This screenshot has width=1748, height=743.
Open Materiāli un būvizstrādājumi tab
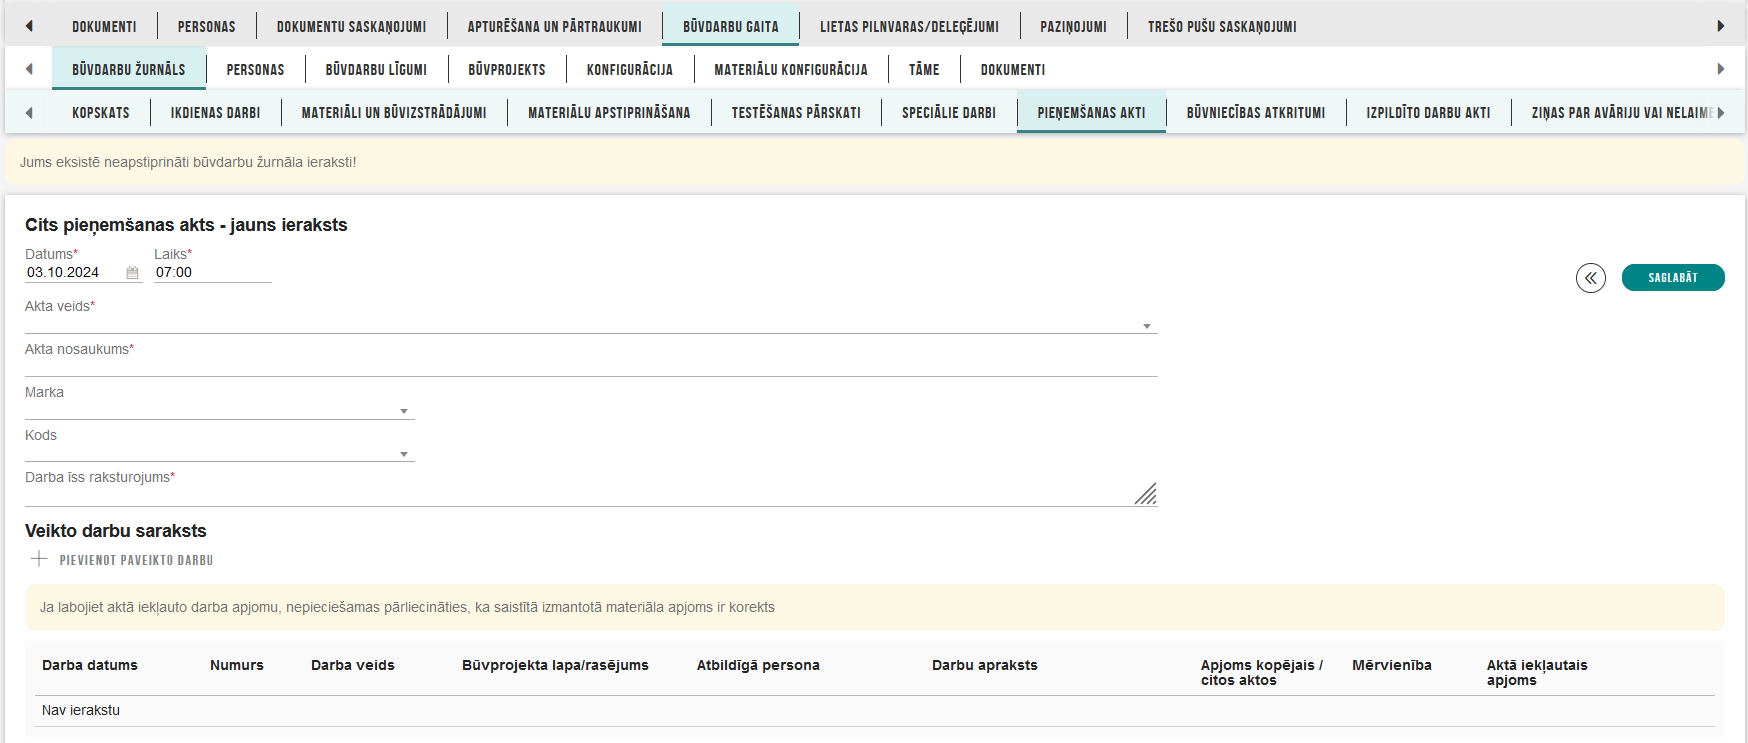(x=394, y=112)
